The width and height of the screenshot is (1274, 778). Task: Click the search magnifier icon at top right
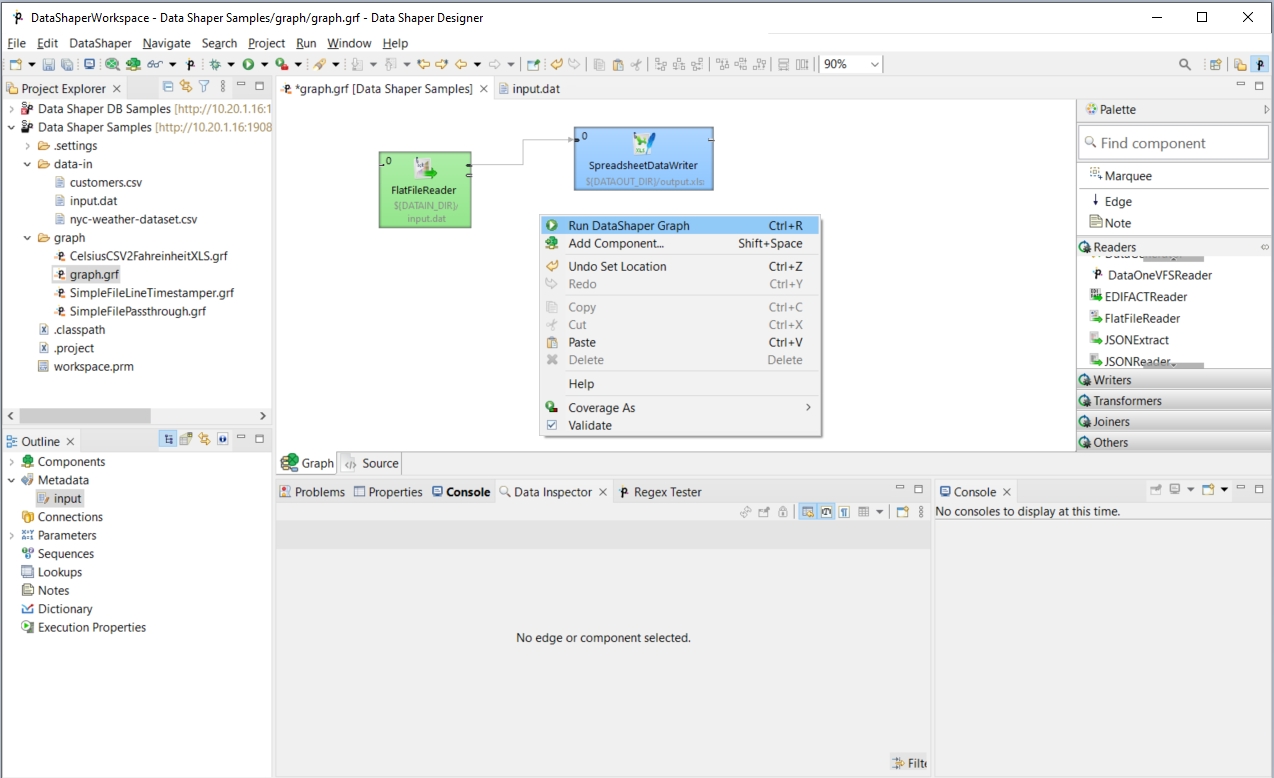1185,64
